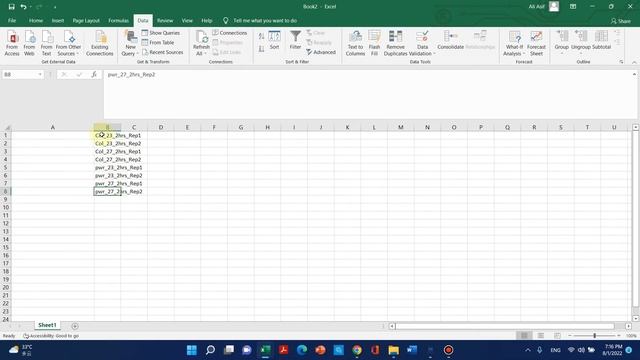Click the Windows Start button
The height and width of the screenshot is (360, 640).
click(x=191, y=350)
